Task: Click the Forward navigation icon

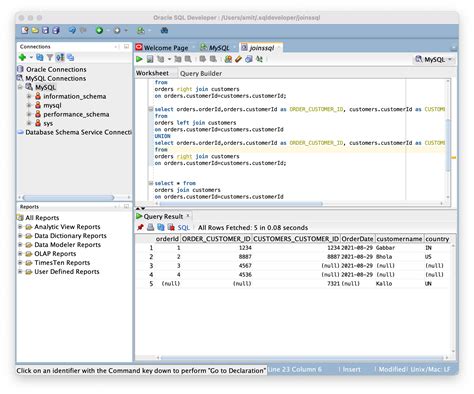Action: pos(117,30)
